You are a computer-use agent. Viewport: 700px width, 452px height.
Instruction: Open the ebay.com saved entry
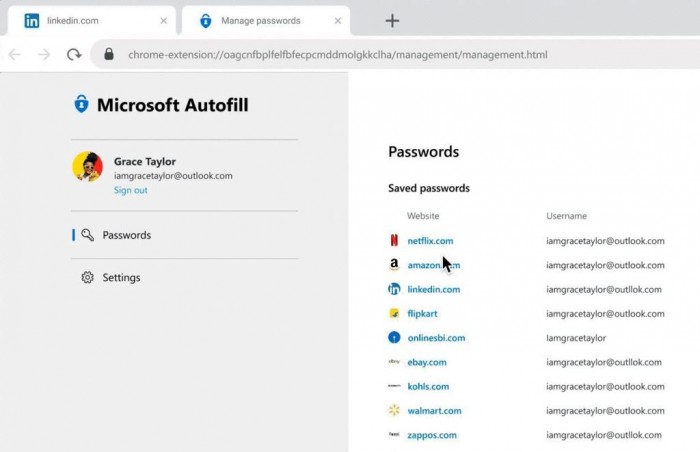pos(426,362)
